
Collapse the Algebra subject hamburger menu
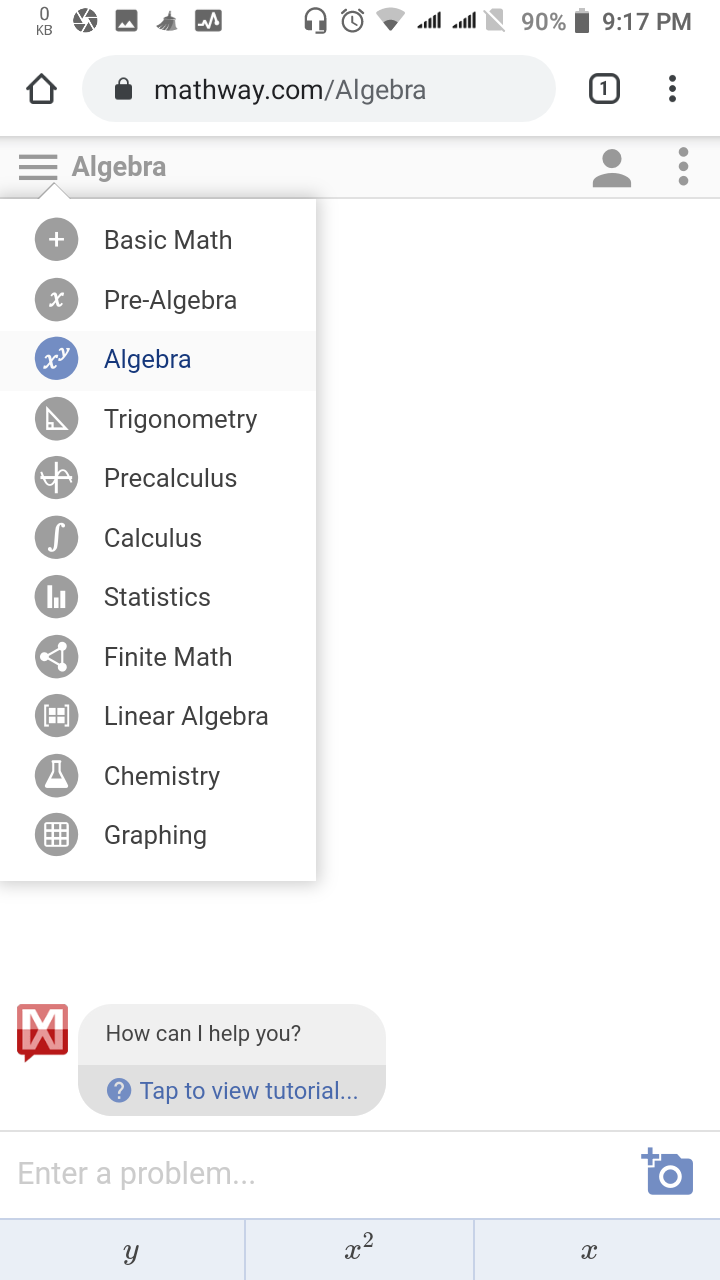point(38,167)
